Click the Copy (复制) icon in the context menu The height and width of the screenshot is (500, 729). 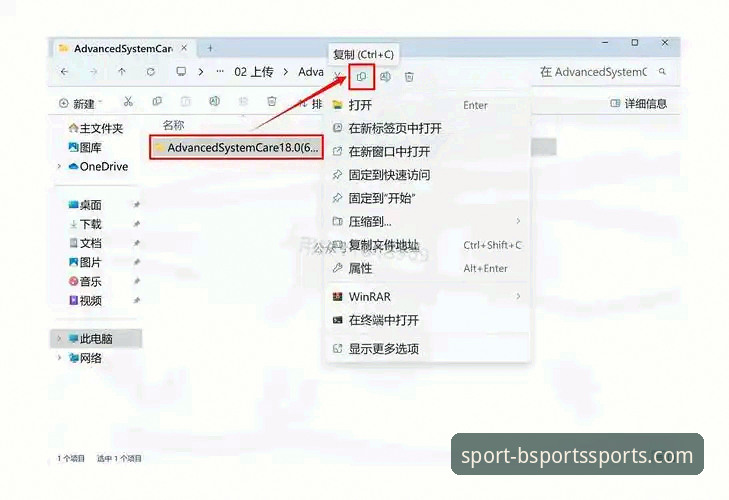point(361,77)
